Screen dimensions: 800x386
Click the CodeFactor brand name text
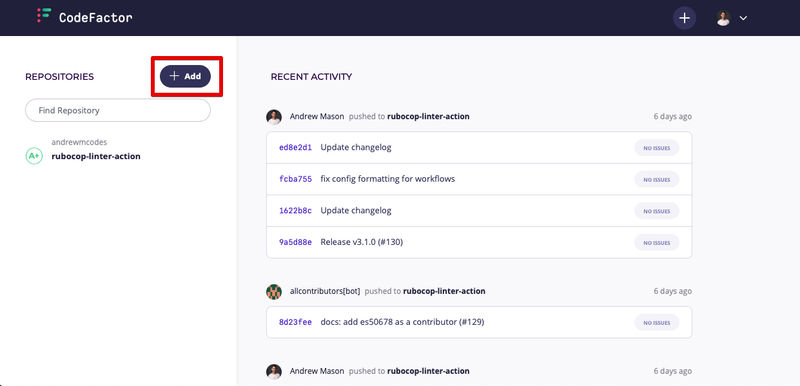[96, 17]
